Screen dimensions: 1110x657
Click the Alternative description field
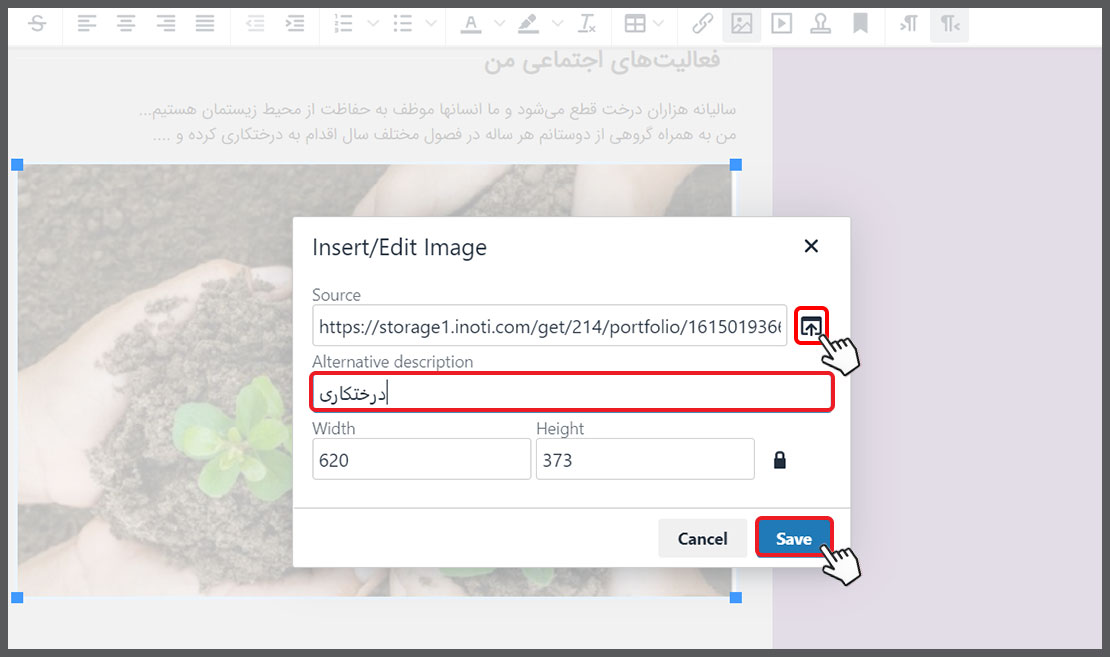572,392
